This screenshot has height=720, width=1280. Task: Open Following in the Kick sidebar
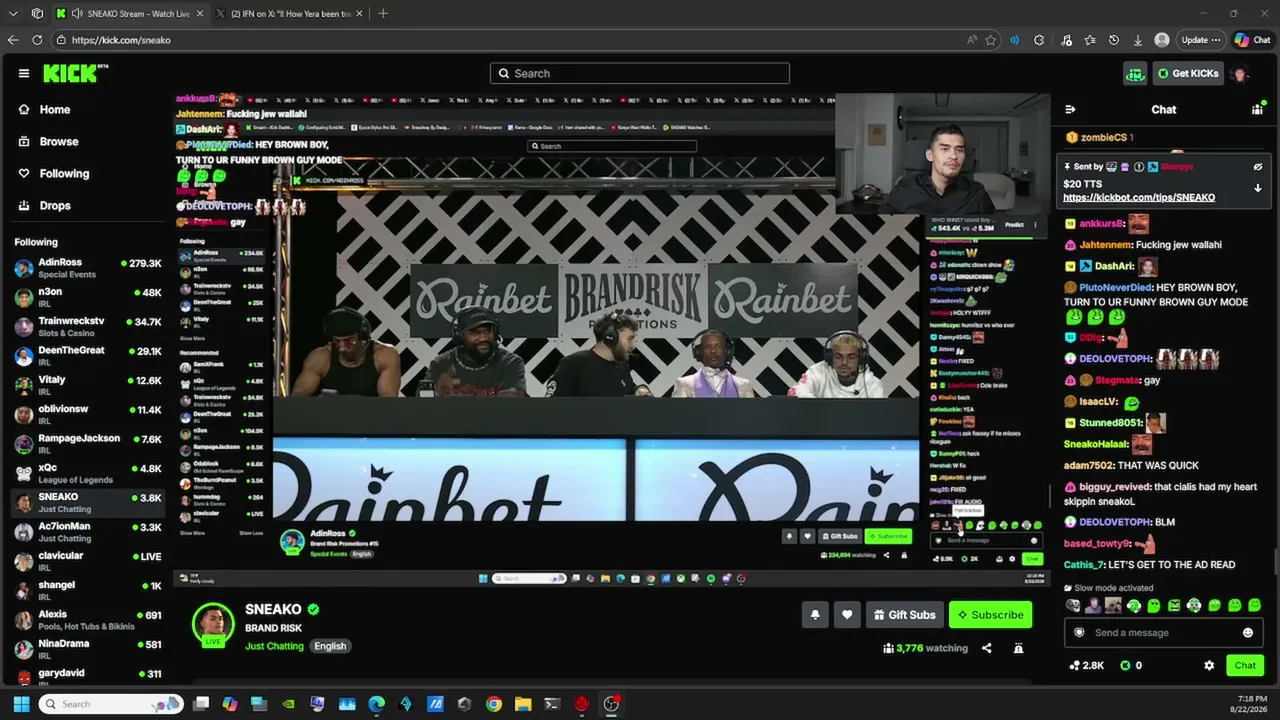click(x=64, y=174)
